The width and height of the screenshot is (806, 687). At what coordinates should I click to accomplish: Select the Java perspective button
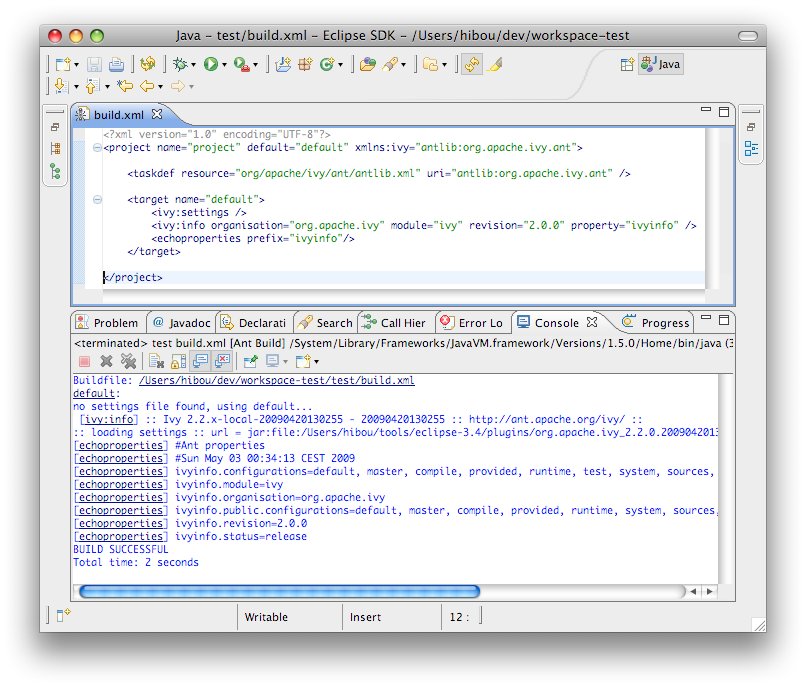[662, 64]
